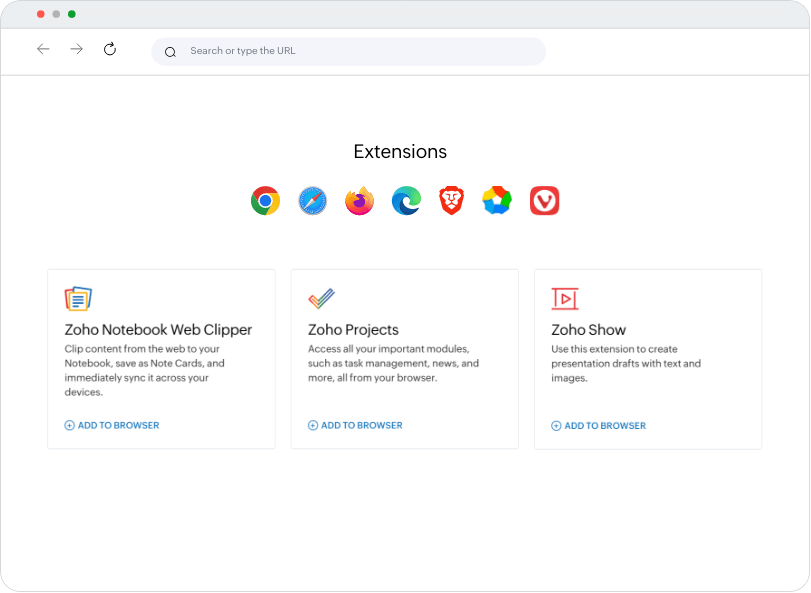The height and width of the screenshot is (593, 811).
Task: Open the Zoho Projects card title
Action: click(353, 329)
